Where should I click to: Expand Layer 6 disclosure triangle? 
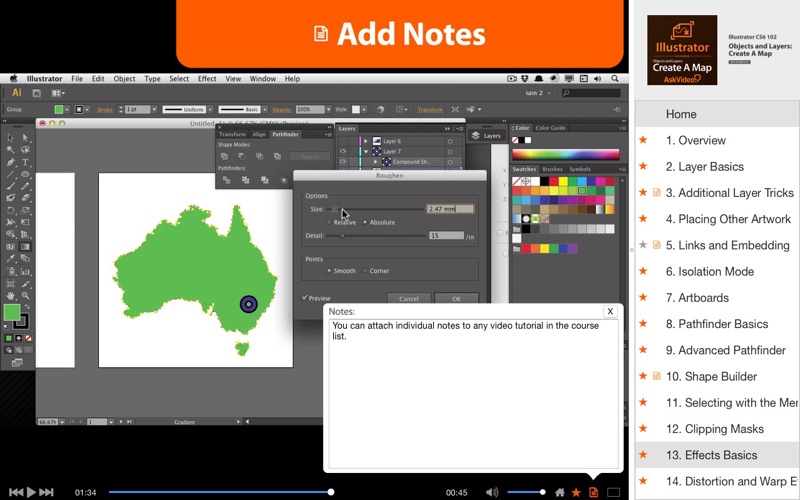click(x=366, y=141)
